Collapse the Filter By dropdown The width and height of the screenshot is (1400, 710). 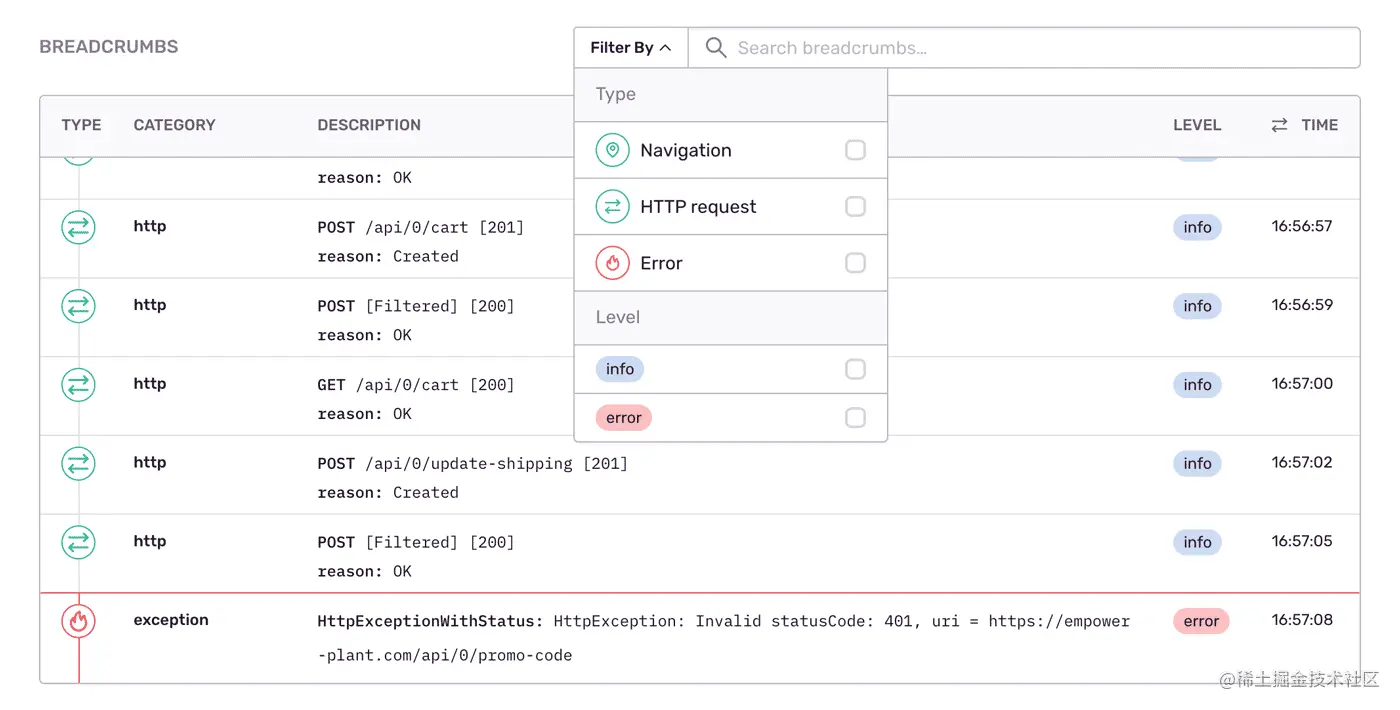coord(630,48)
